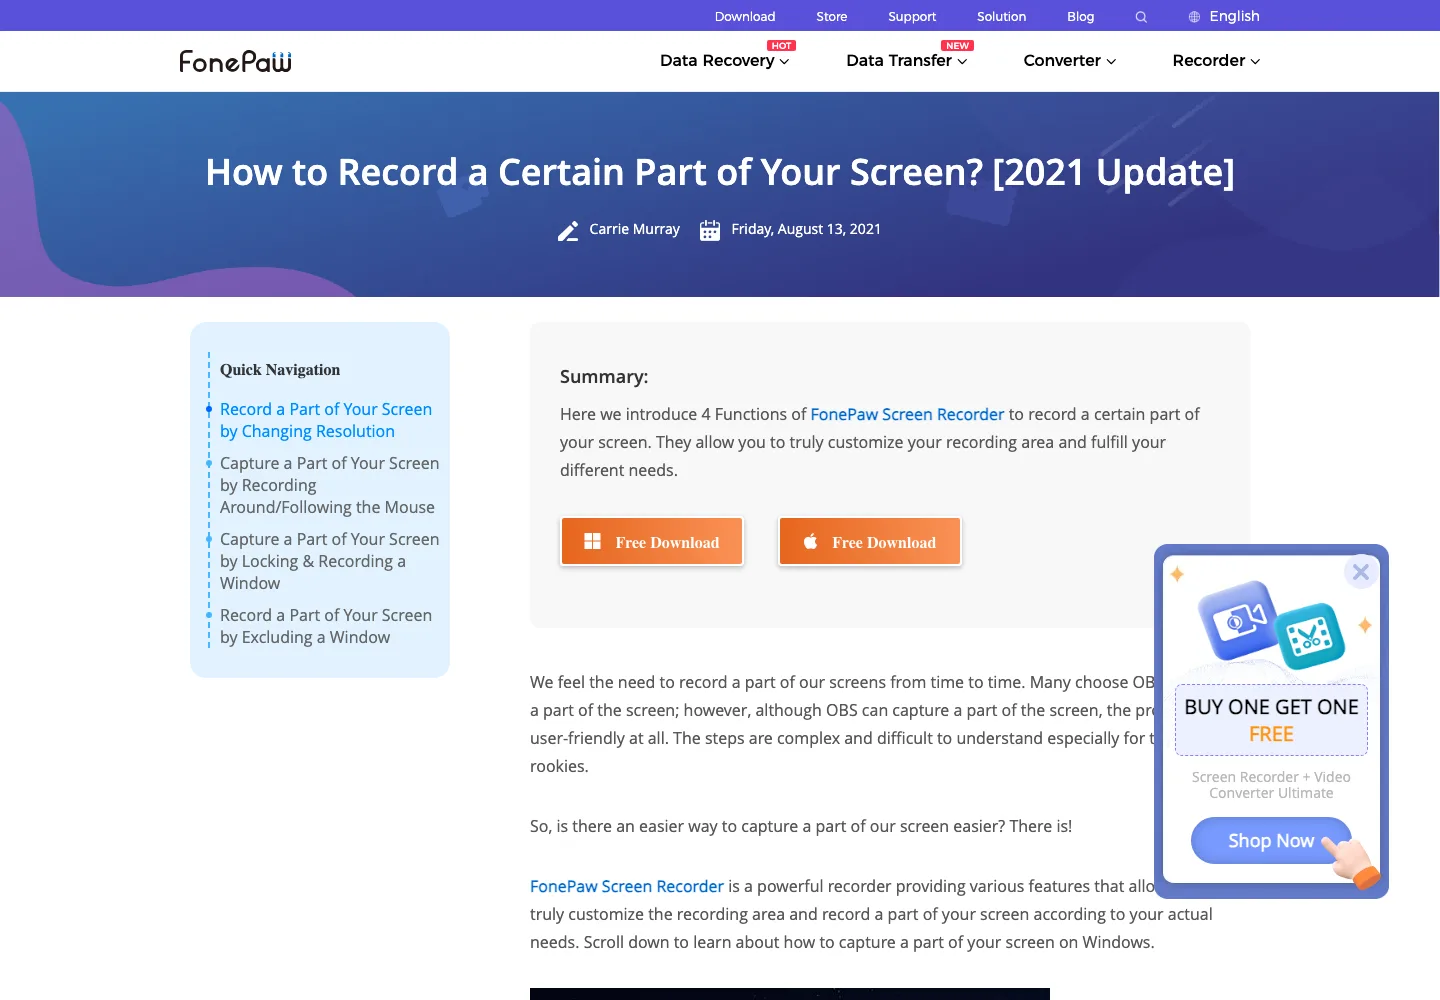1440x1000 pixels.
Task: Click the BUY ONE GET ONE FREE banner
Action: click(1271, 720)
